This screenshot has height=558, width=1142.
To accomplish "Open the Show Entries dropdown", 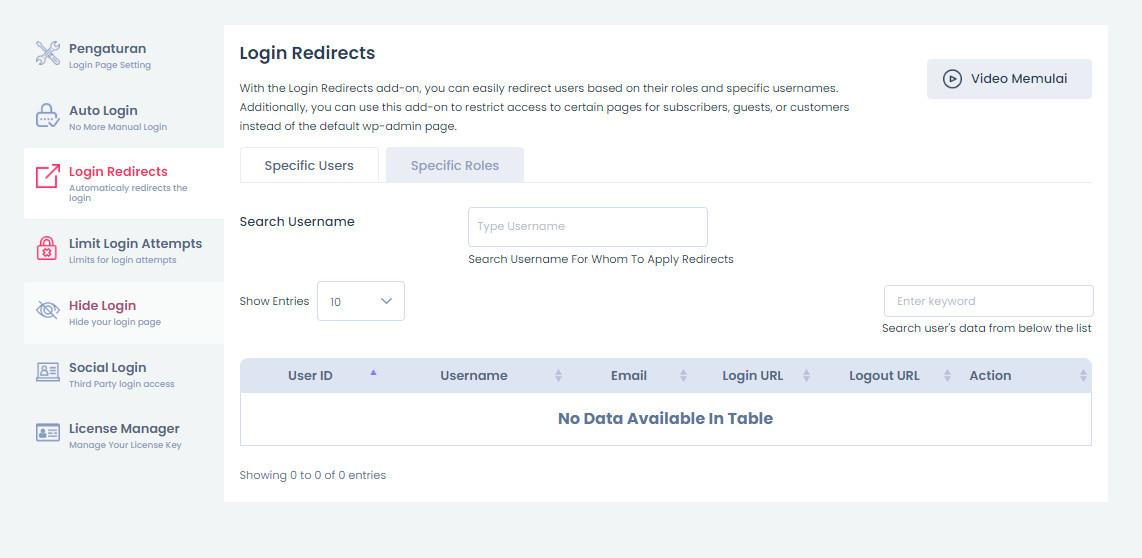I will point(361,301).
